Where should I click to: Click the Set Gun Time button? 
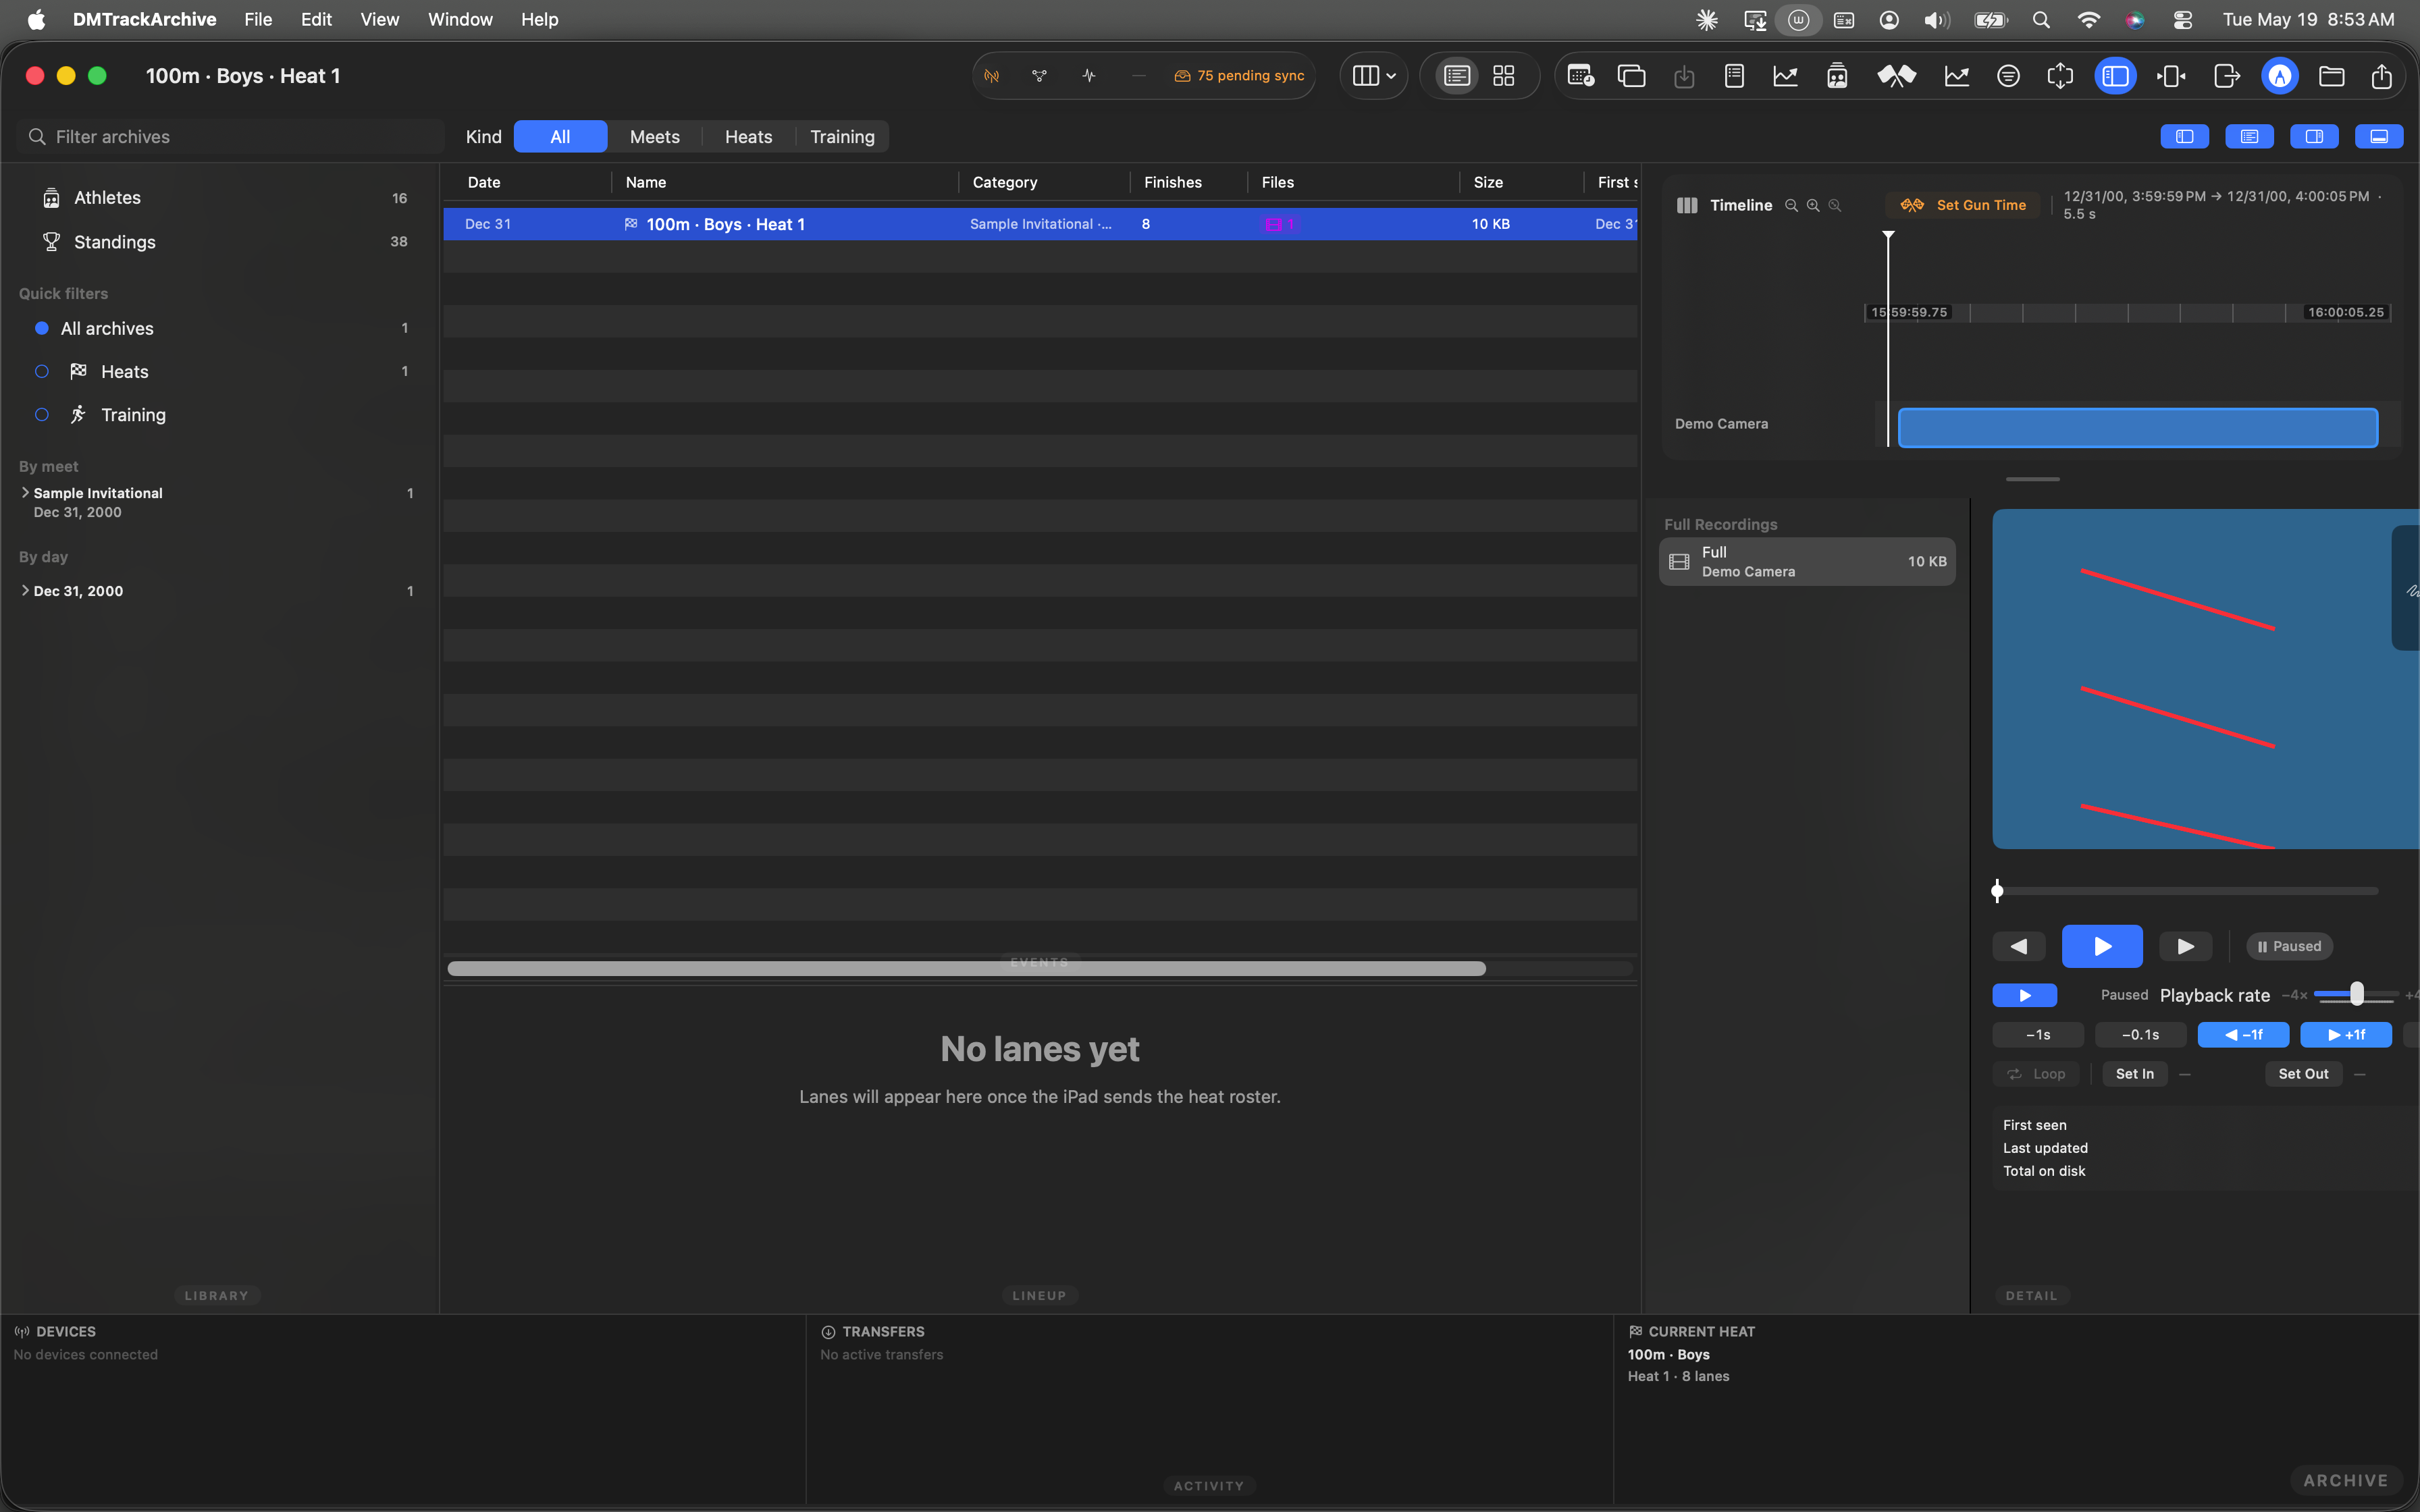coord(1963,205)
